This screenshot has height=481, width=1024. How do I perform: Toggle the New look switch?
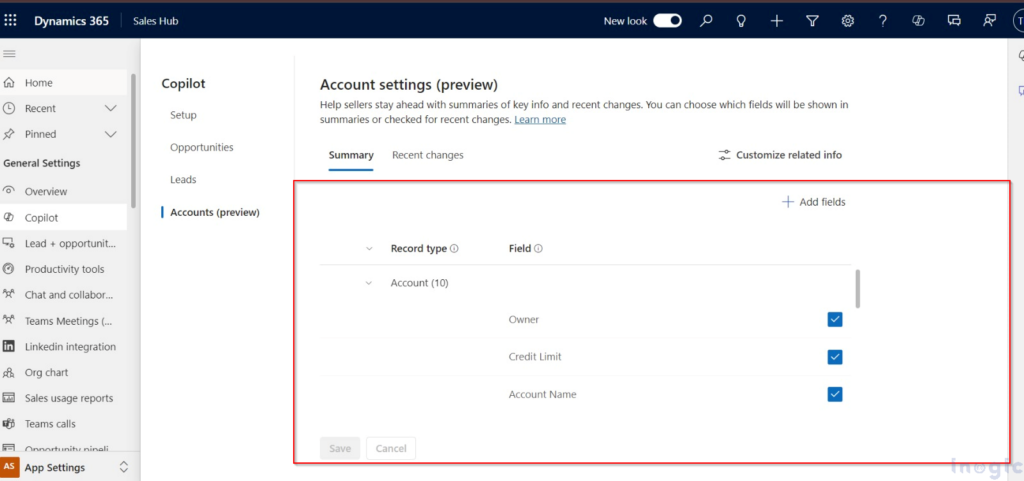tap(667, 21)
